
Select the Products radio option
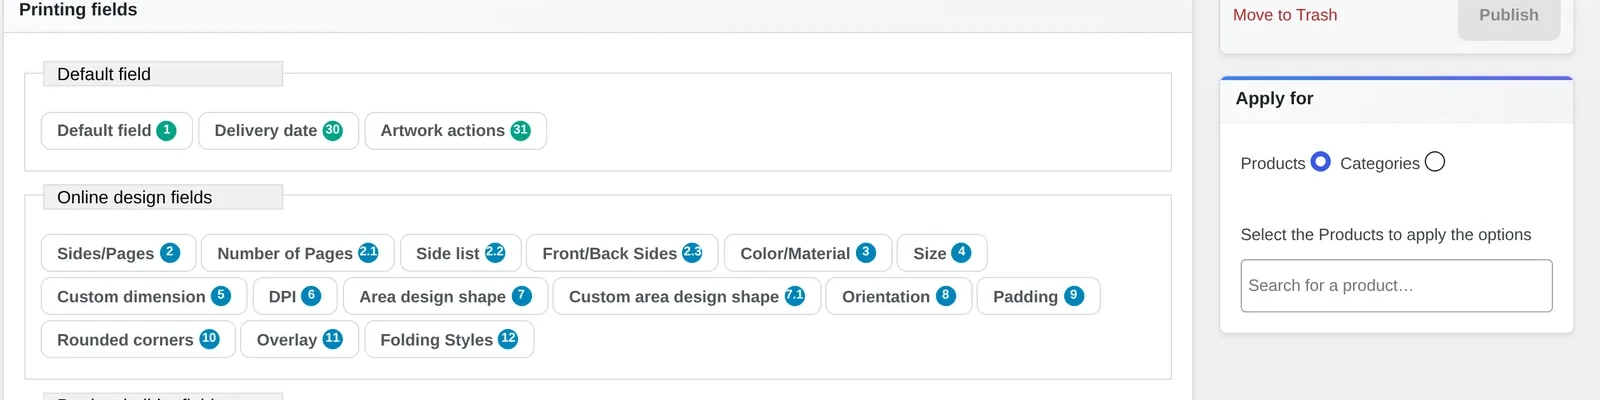coord(1320,162)
